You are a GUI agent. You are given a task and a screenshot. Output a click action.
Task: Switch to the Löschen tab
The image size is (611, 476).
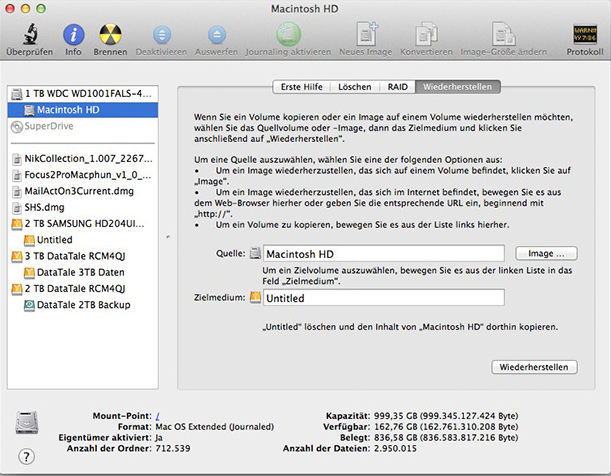356,87
